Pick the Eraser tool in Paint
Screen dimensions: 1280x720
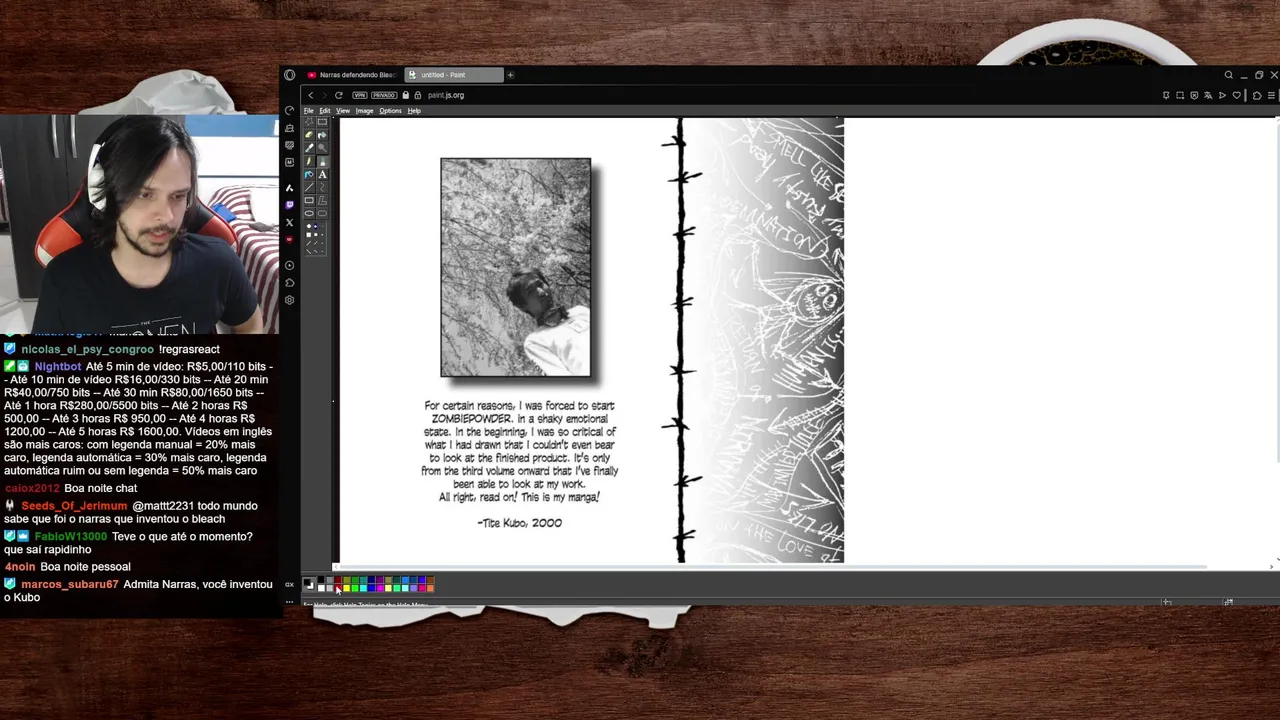(309, 135)
